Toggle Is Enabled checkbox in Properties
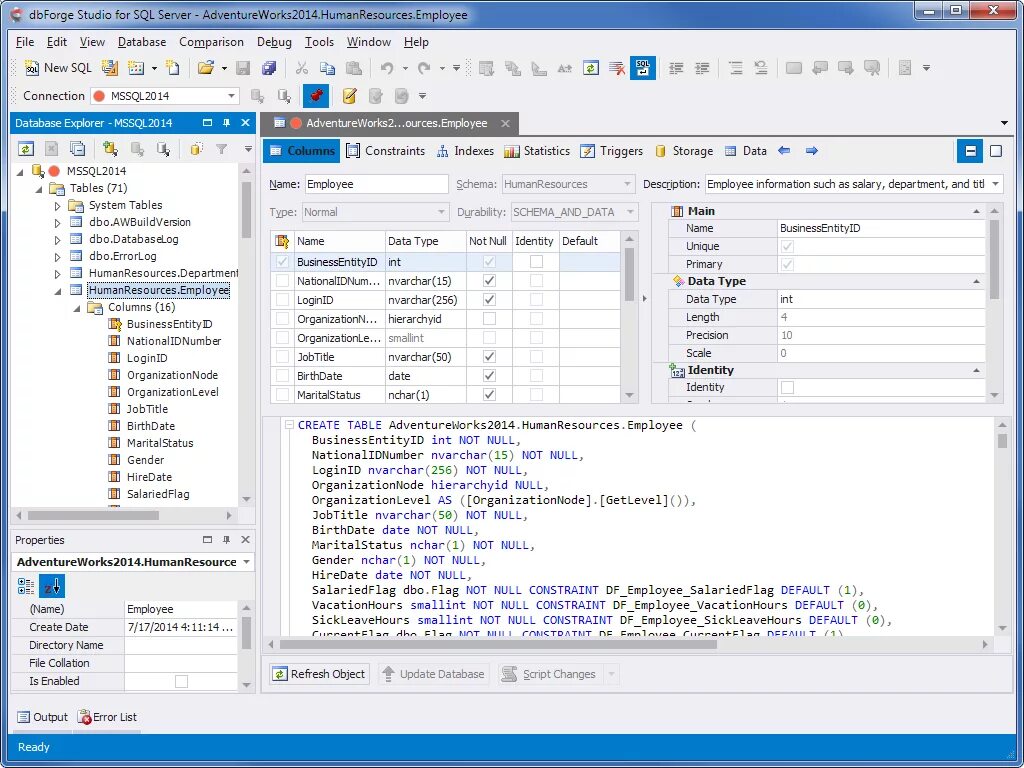 click(x=182, y=681)
